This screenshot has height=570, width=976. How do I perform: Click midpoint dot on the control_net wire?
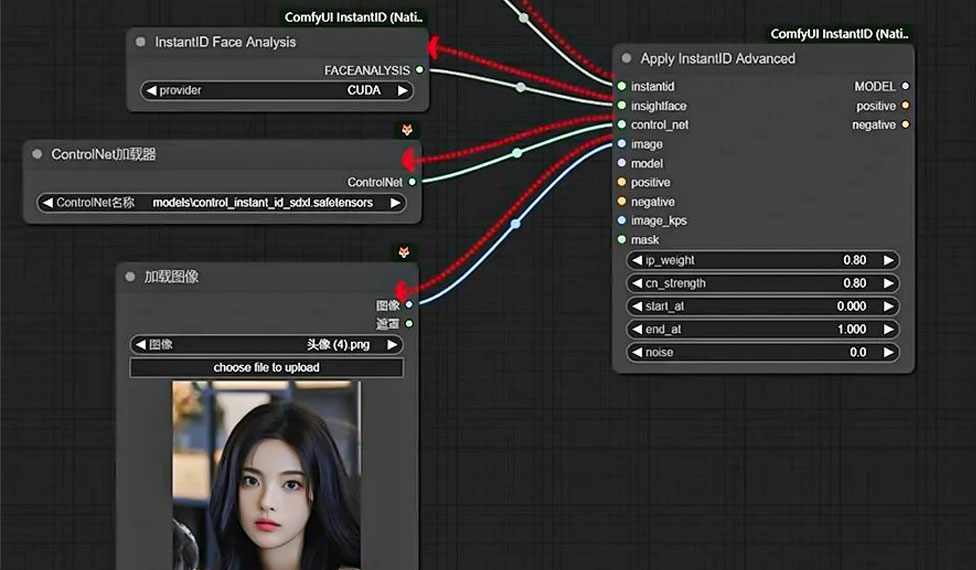(x=517, y=152)
